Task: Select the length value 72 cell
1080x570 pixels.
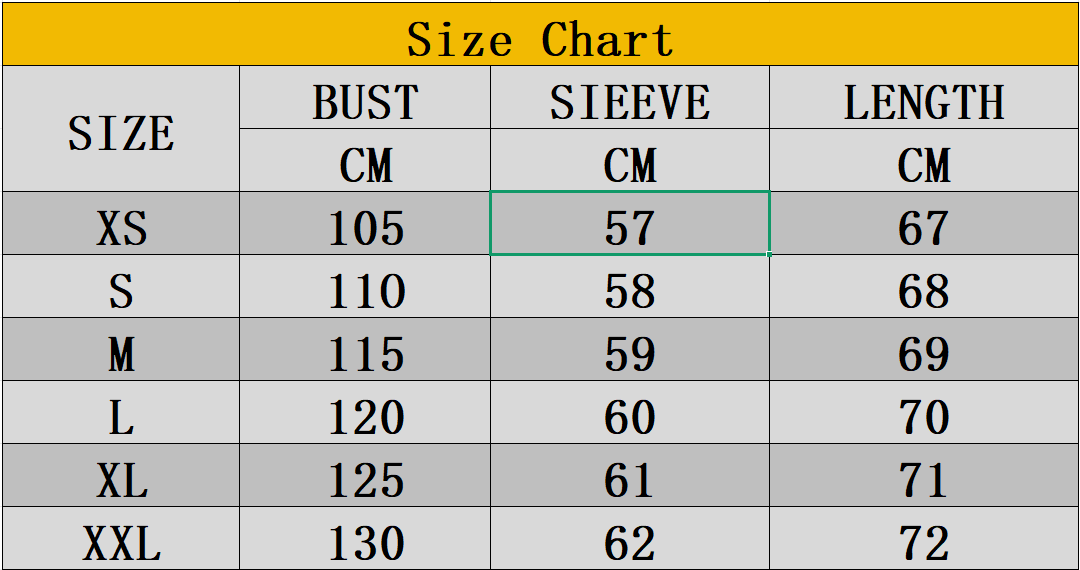Action: [924, 540]
